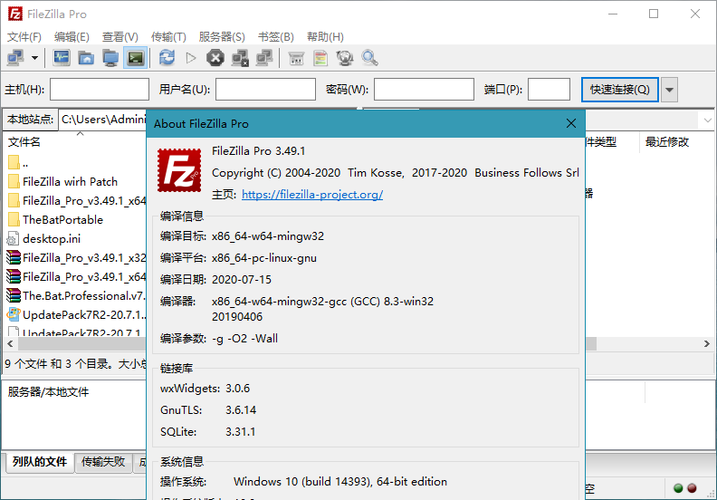Click the red status indicator light
This screenshot has height=500, width=717.
tap(692, 488)
